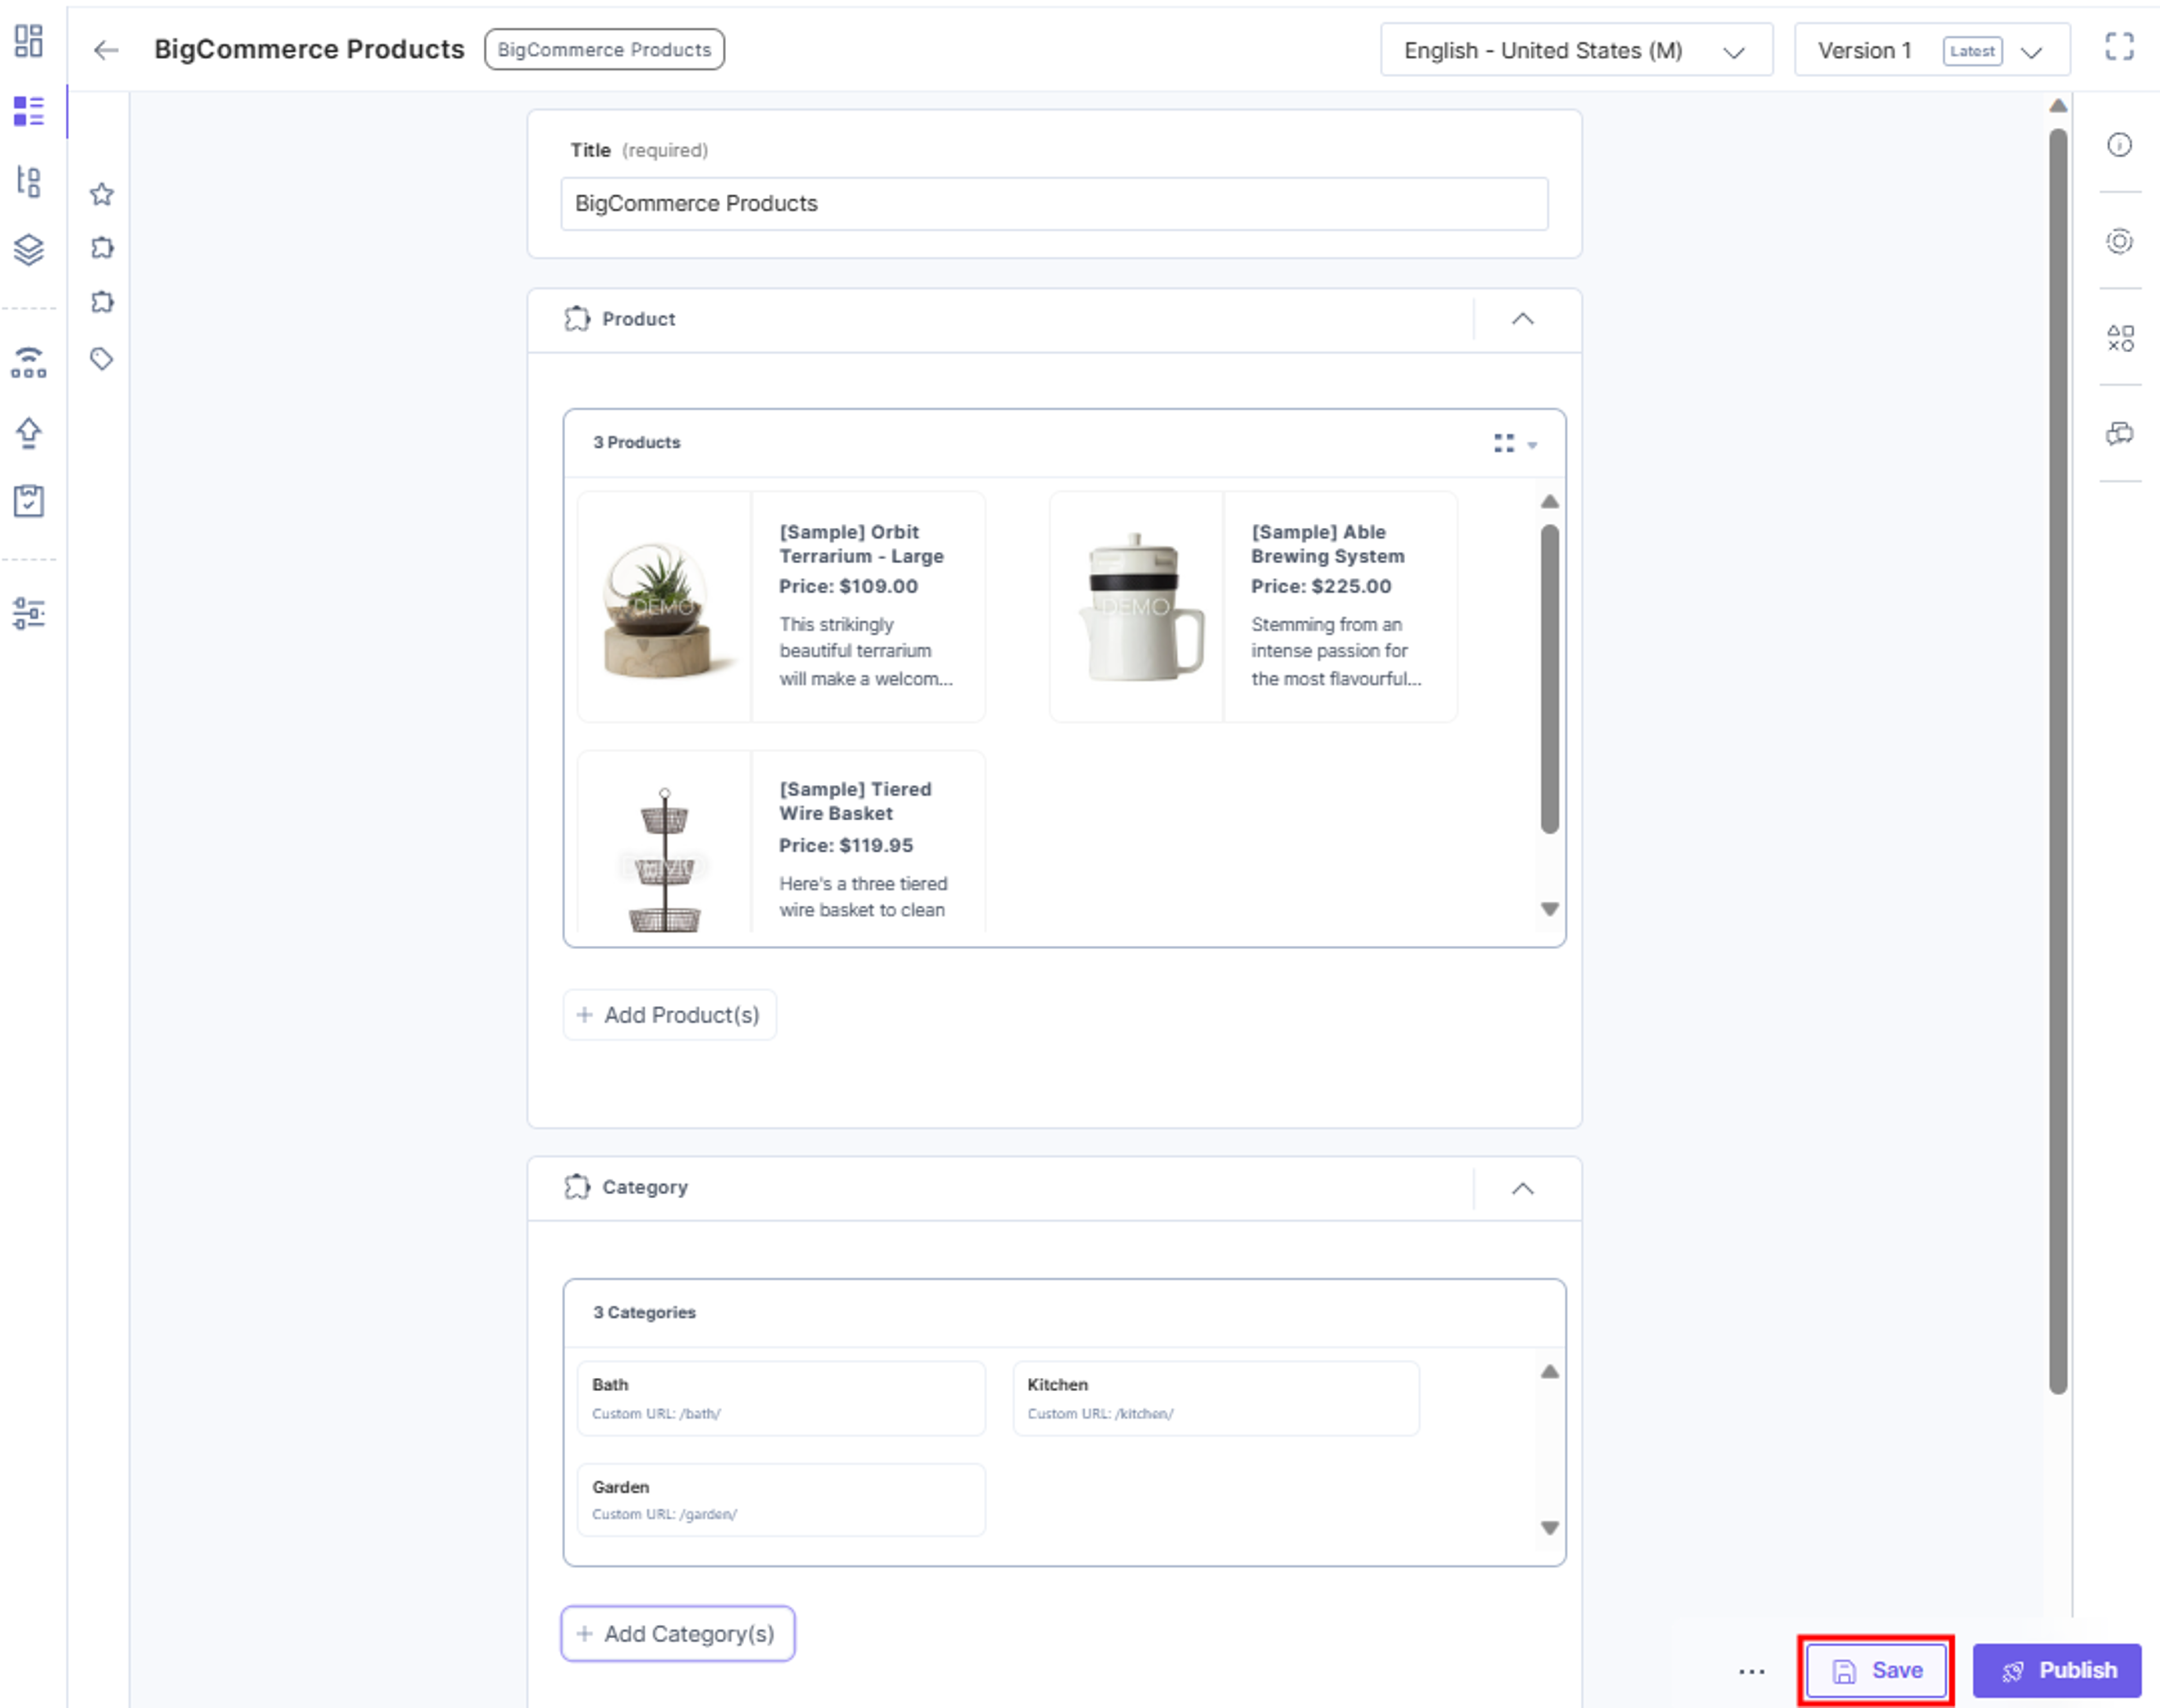2160x1708 pixels.
Task: Click the first puzzle extension icon below star
Action: [x=101, y=247]
